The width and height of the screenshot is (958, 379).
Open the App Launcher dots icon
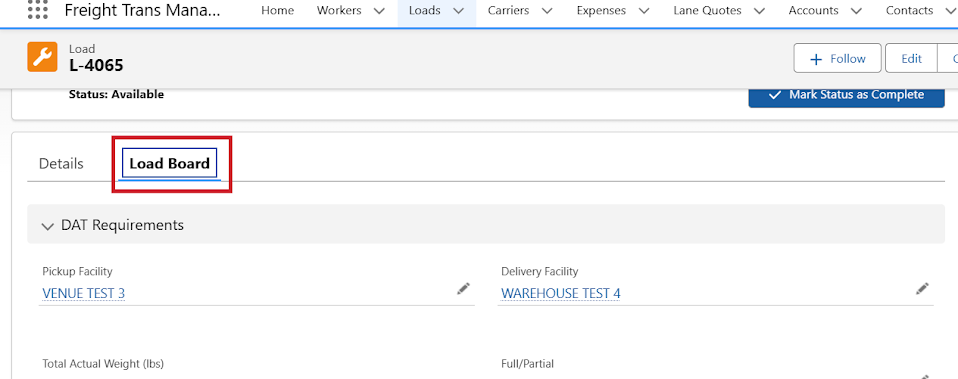tap(38, 10)
